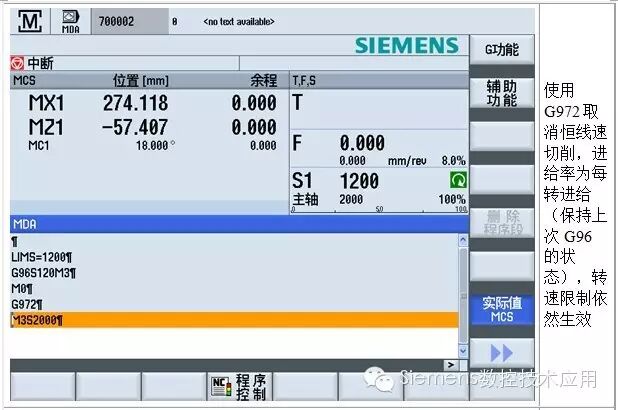Click the blue MDA header bar
The height and width of the screenshot is (410, 618).
[x=239, y=224]
